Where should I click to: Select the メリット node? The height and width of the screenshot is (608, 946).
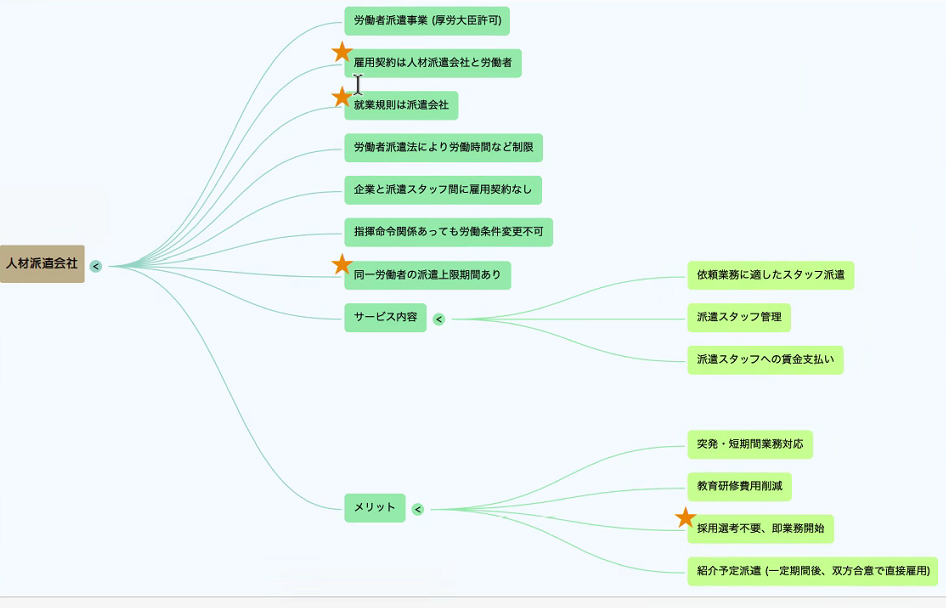click(x=375, y=508)
